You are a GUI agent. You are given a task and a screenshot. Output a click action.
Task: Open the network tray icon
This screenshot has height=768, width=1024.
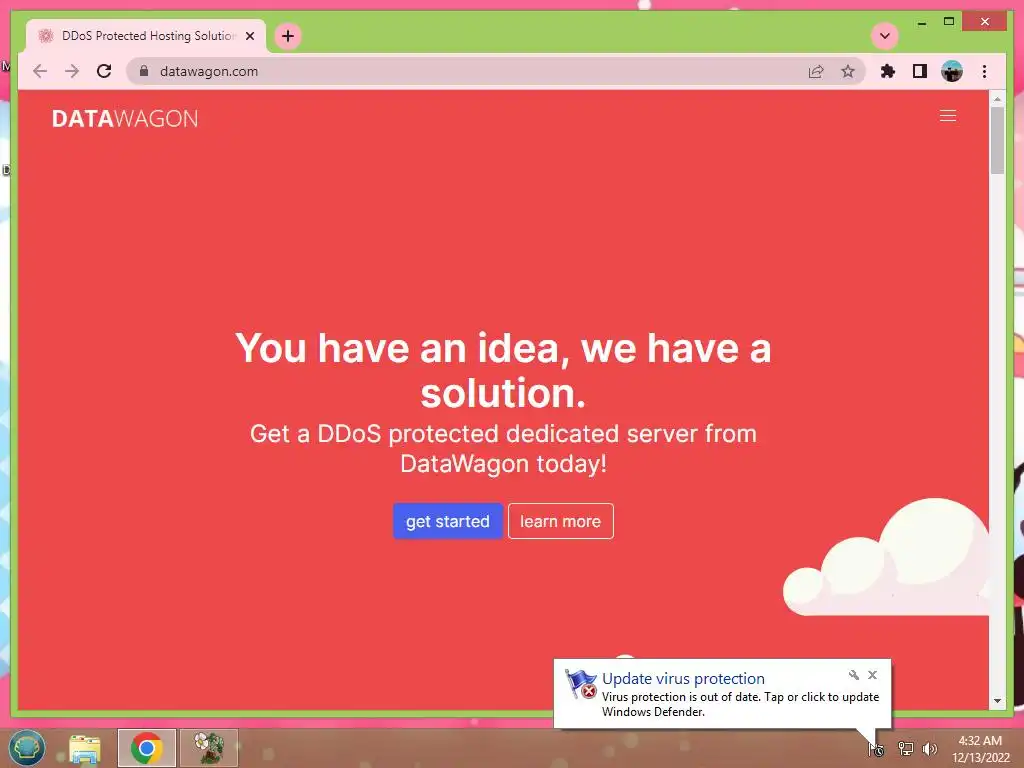905,749
